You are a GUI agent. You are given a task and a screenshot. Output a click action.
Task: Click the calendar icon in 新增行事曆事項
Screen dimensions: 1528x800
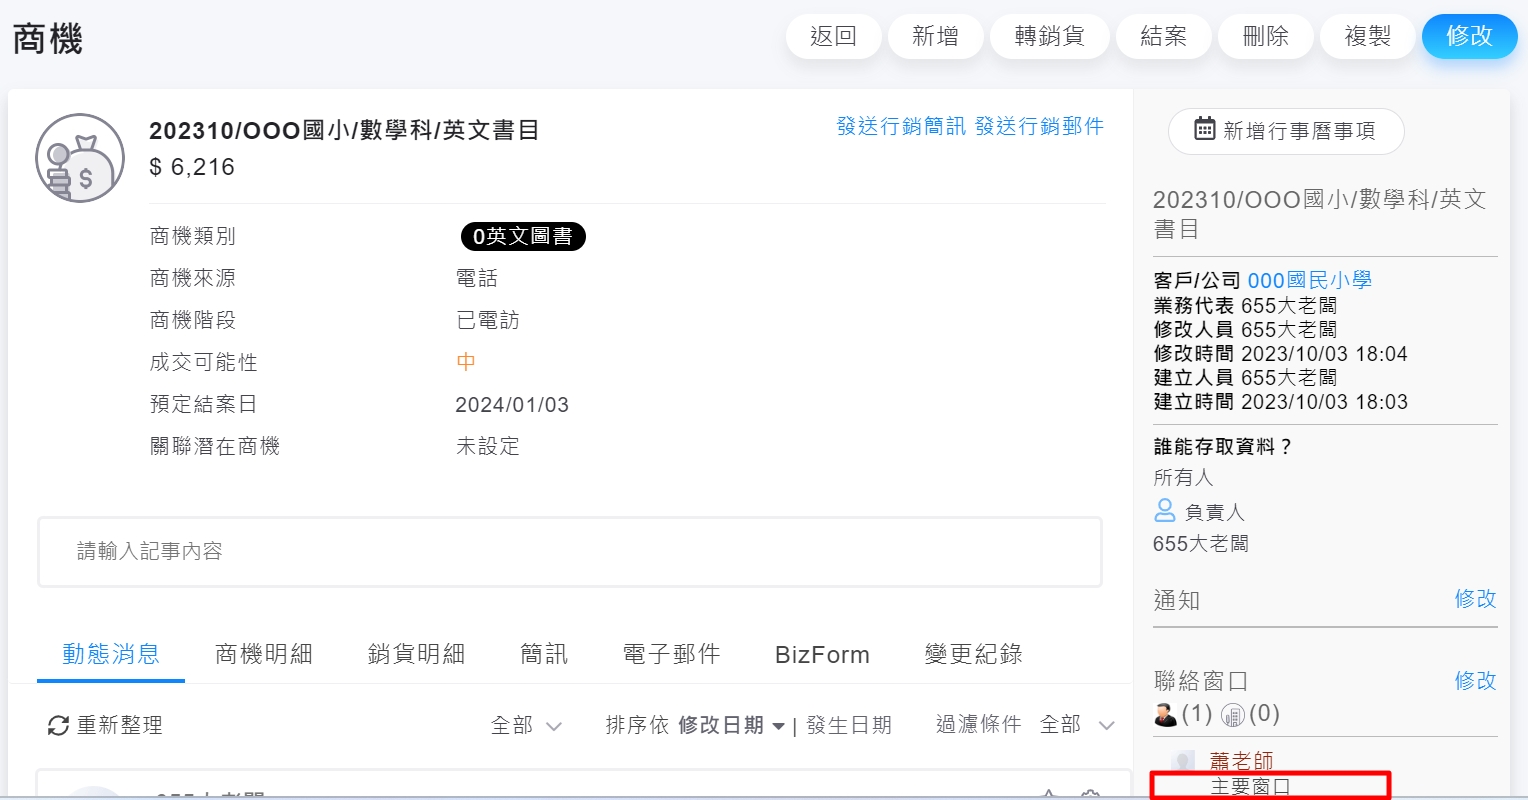1204,129
